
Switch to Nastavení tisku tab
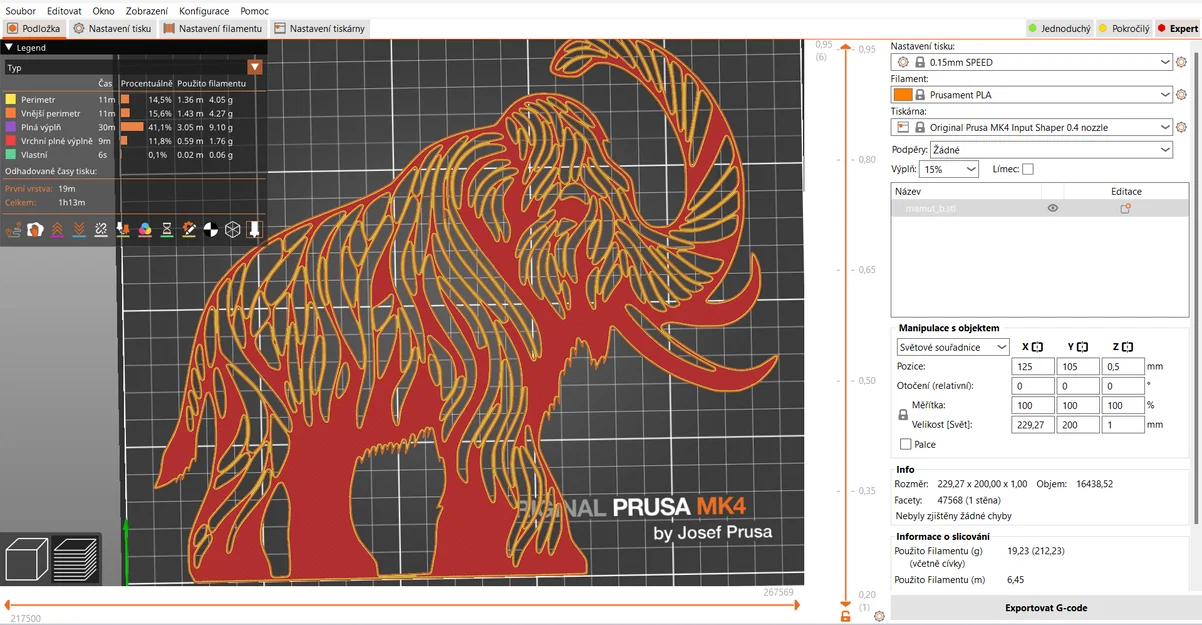pyautogui.click(x=112, y=28)
